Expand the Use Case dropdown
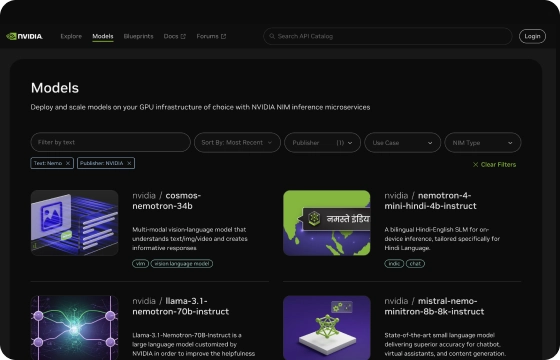The image size is (560, 360). [402, 142]
